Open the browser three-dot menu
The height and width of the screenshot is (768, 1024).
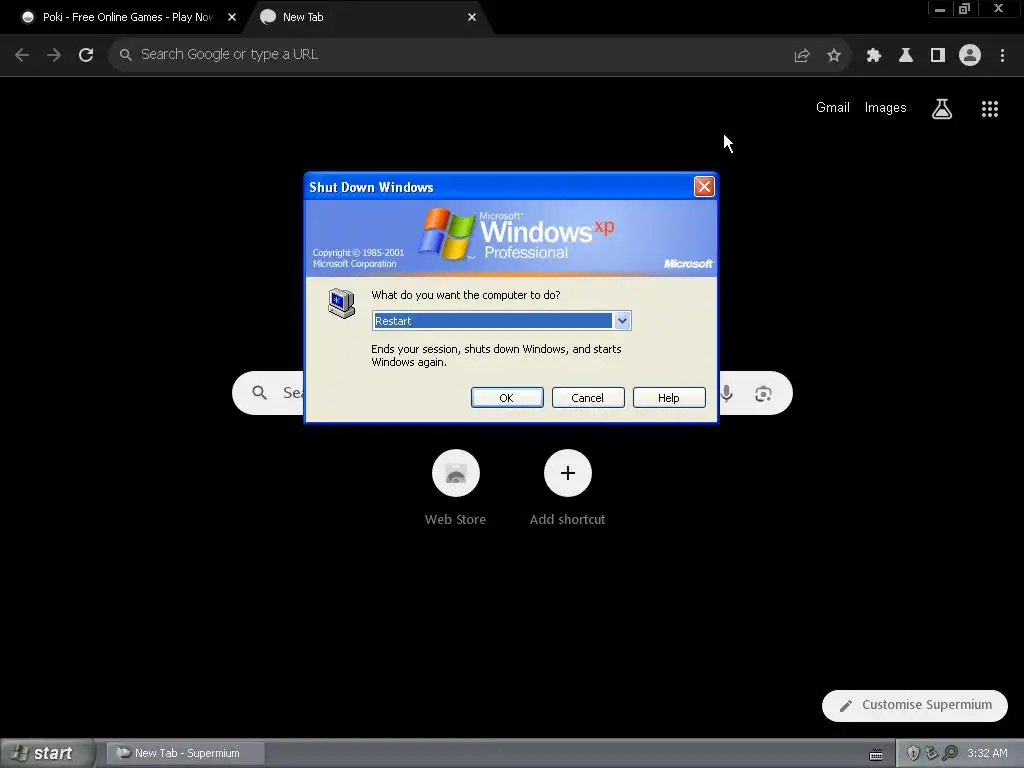coord(1002,56)
